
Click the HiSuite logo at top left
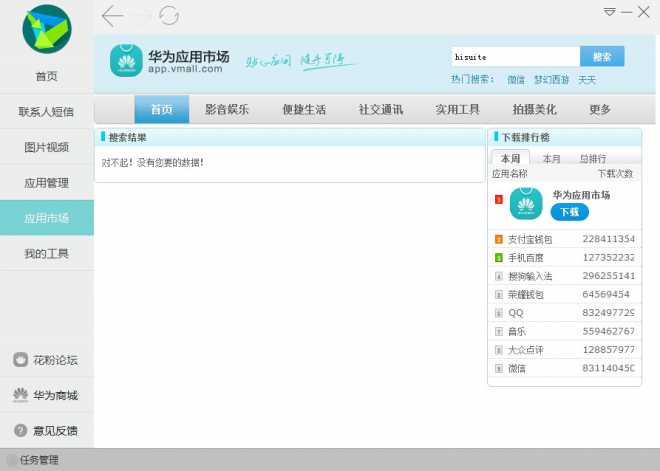tap(47, 29)
